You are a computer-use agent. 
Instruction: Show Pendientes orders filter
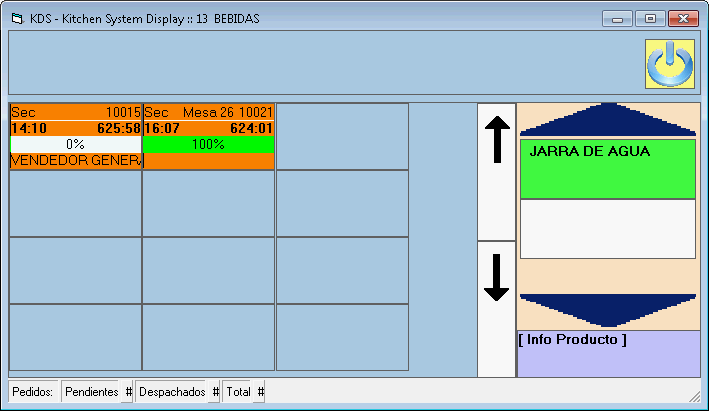pos(97,392)
